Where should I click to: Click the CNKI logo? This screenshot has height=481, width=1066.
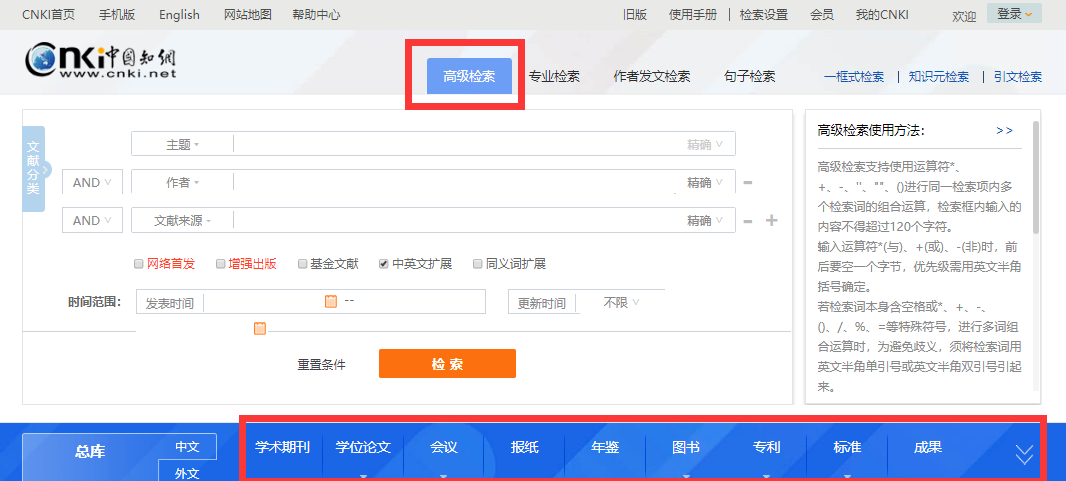pyautogui.click(x=101, y=60)
